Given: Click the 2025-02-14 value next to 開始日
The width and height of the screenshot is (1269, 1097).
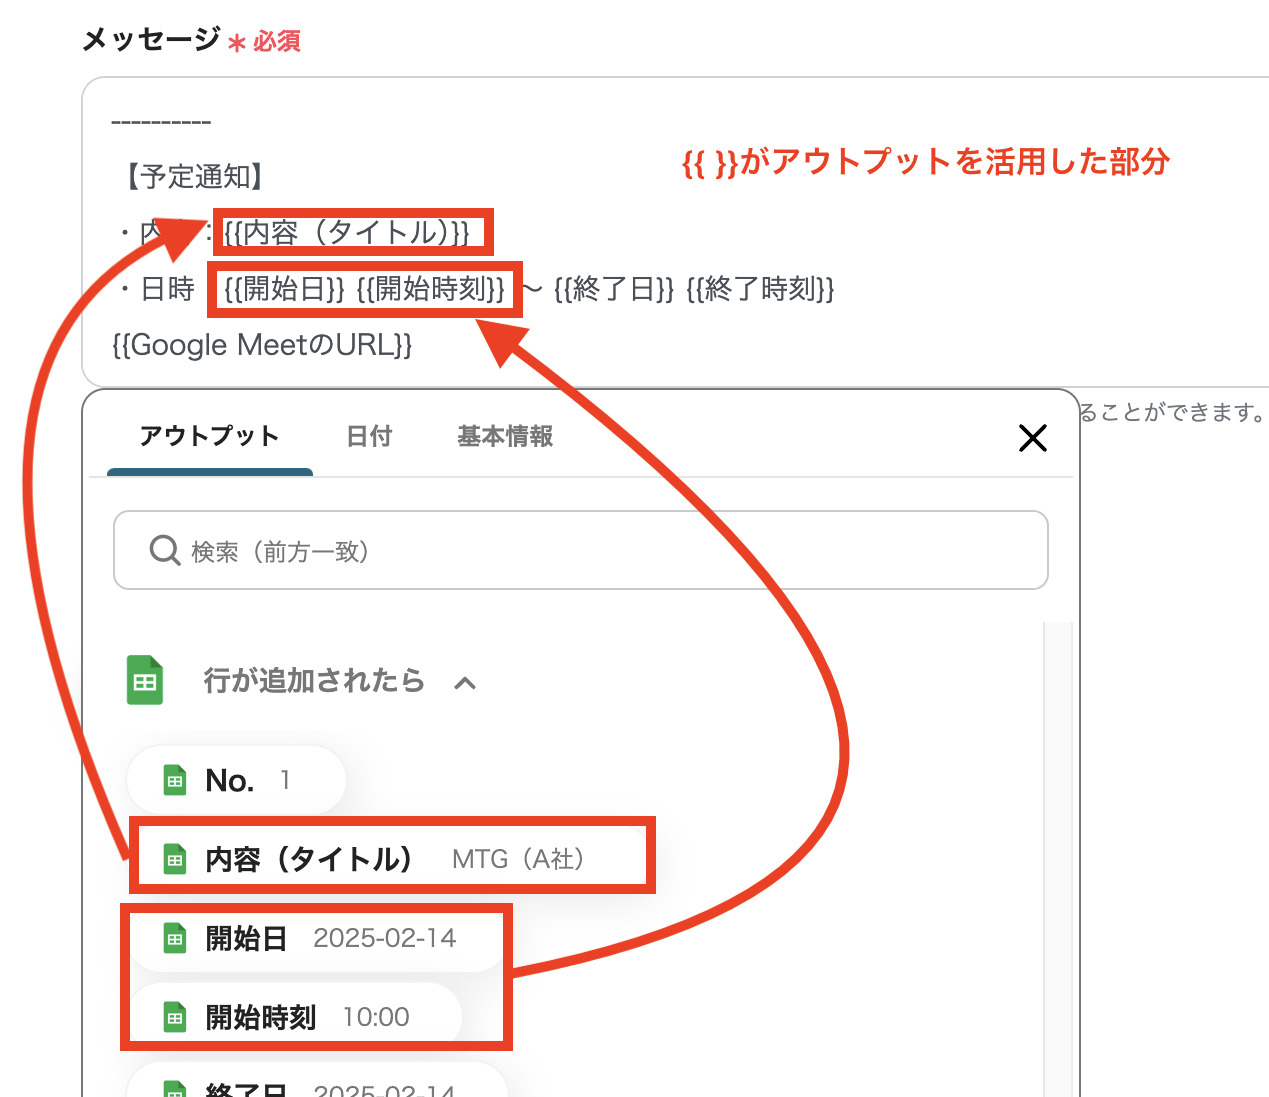Looking at the screenshot, I should pyautogui.click(x=384, y=938).
